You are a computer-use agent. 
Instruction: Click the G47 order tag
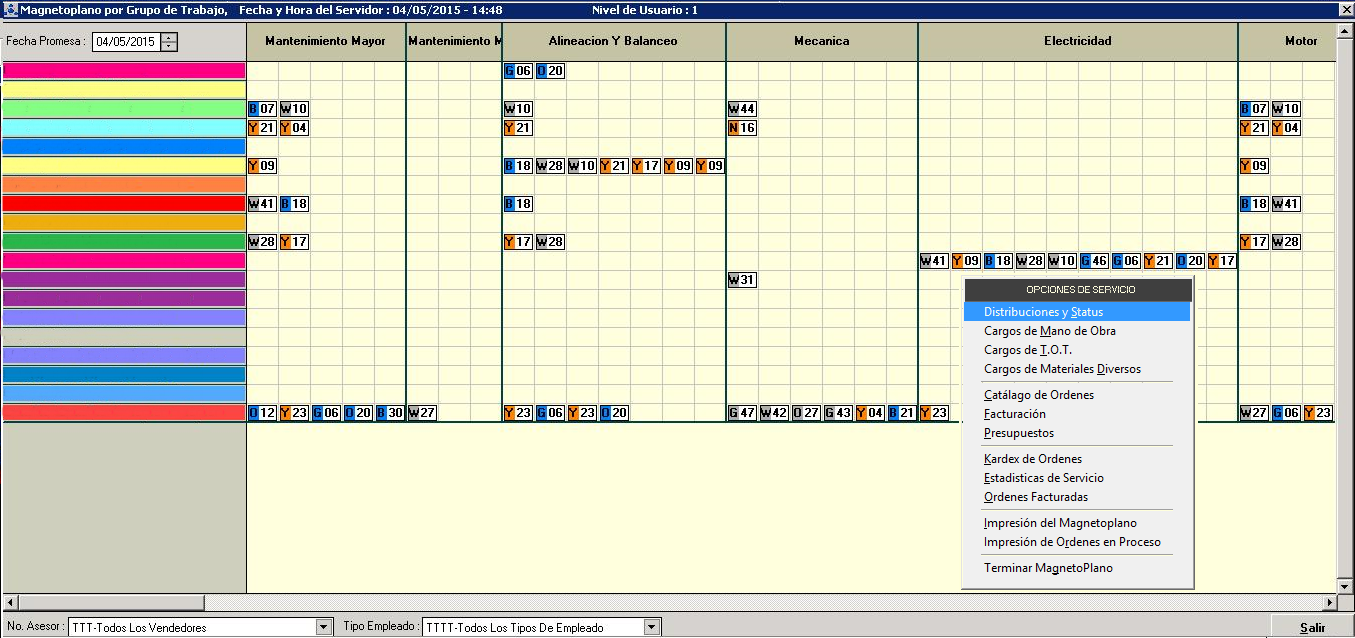coord(741,413)
